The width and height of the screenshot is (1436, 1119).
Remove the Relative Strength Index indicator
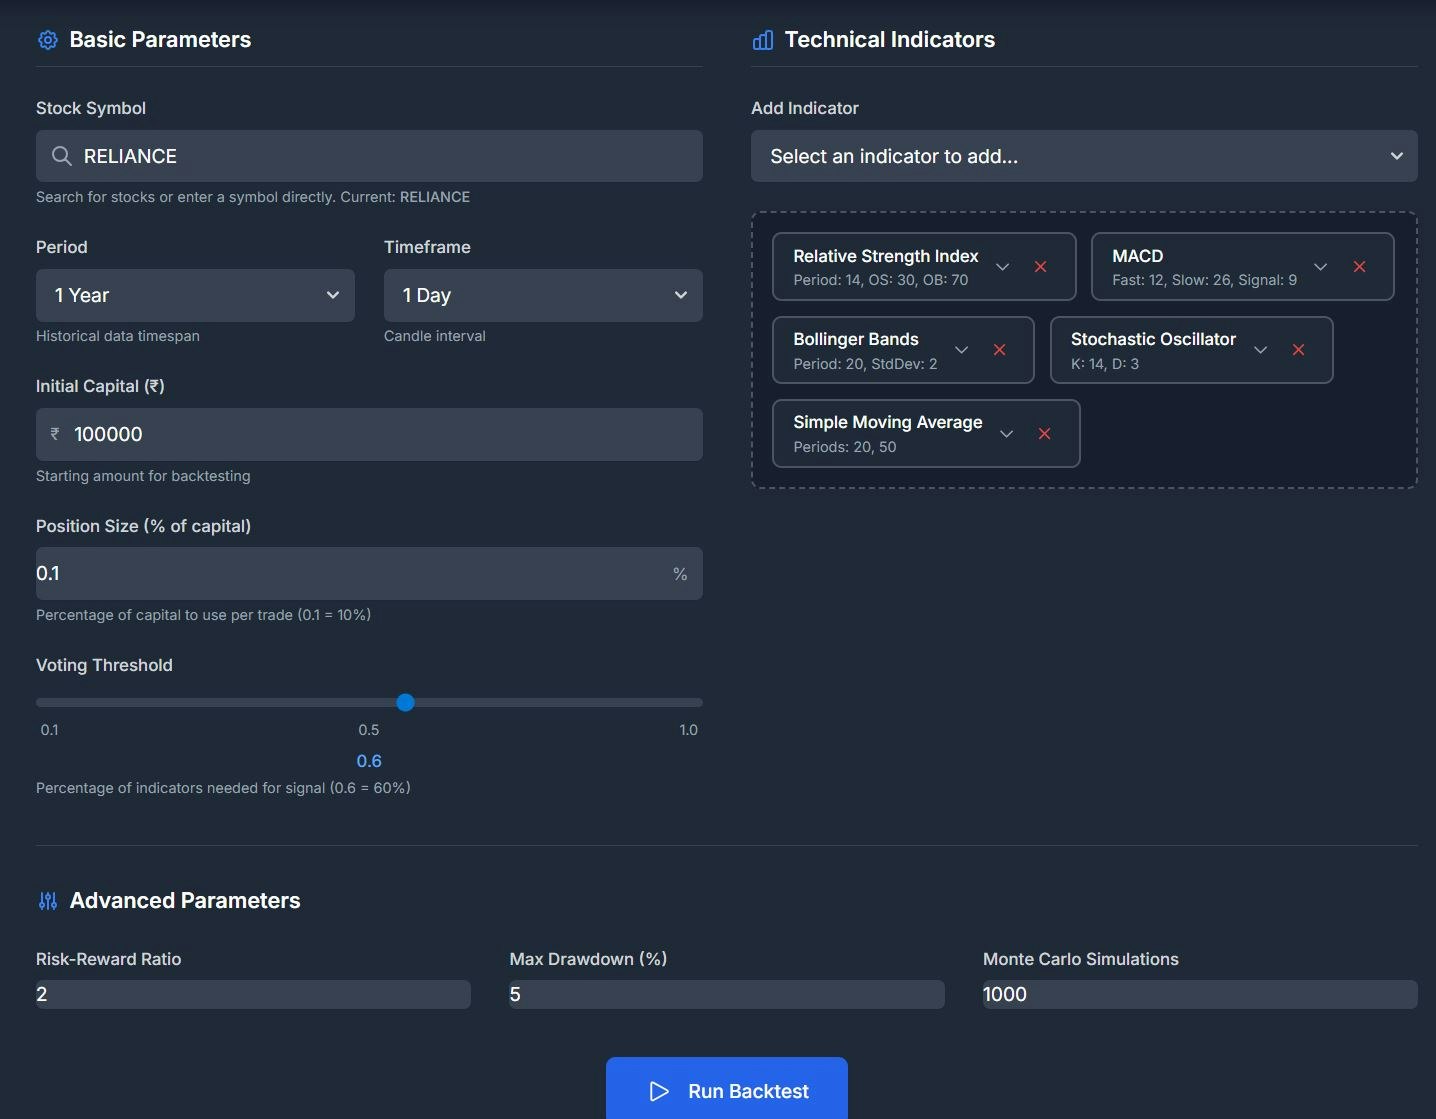click(1041, 267)
